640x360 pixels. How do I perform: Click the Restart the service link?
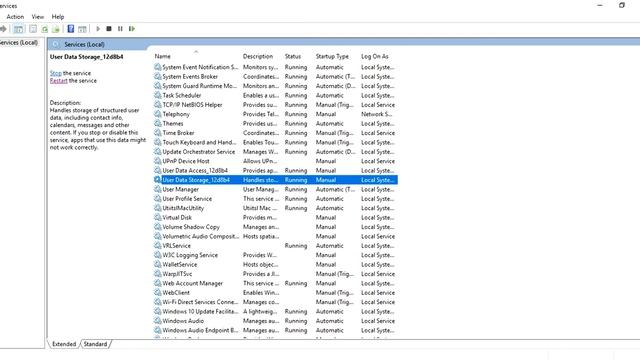tap(58, 81)
